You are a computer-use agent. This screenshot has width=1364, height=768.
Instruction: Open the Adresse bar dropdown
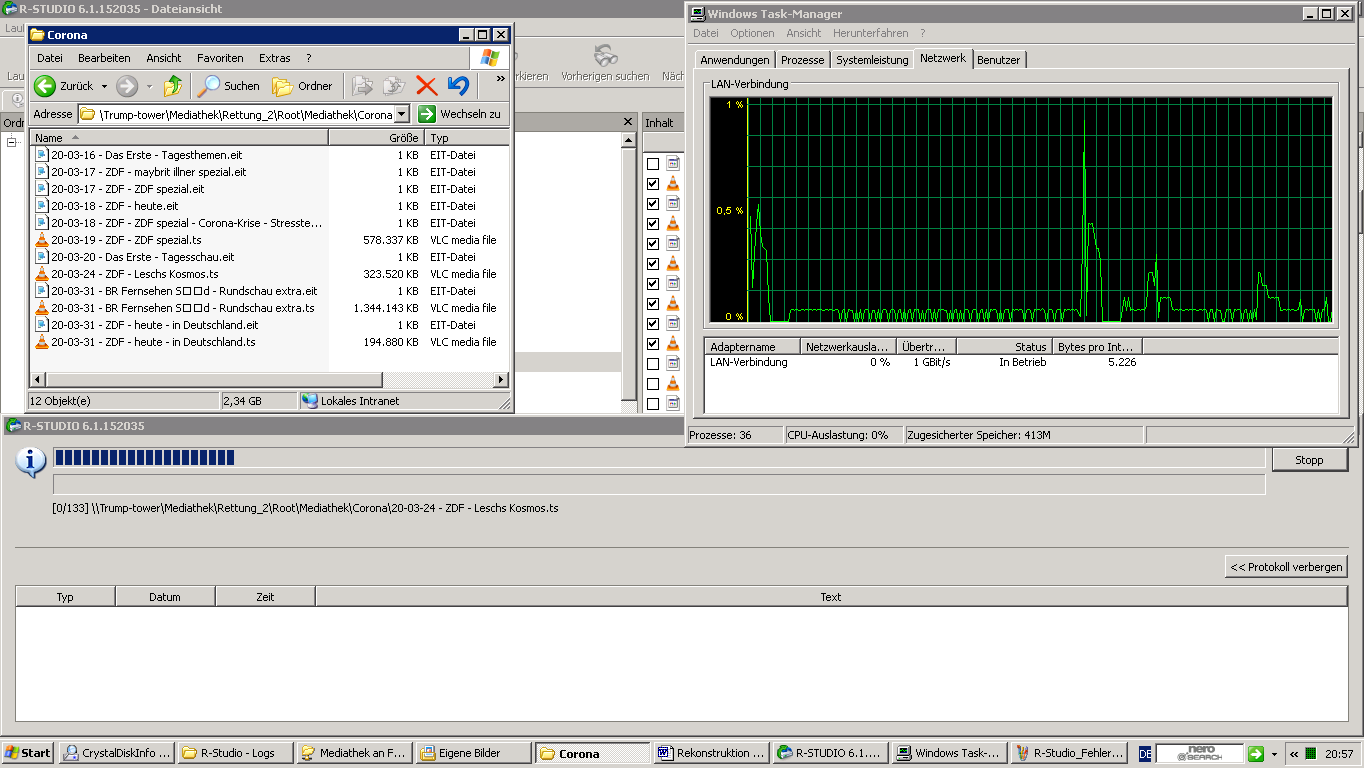[402, 114]
